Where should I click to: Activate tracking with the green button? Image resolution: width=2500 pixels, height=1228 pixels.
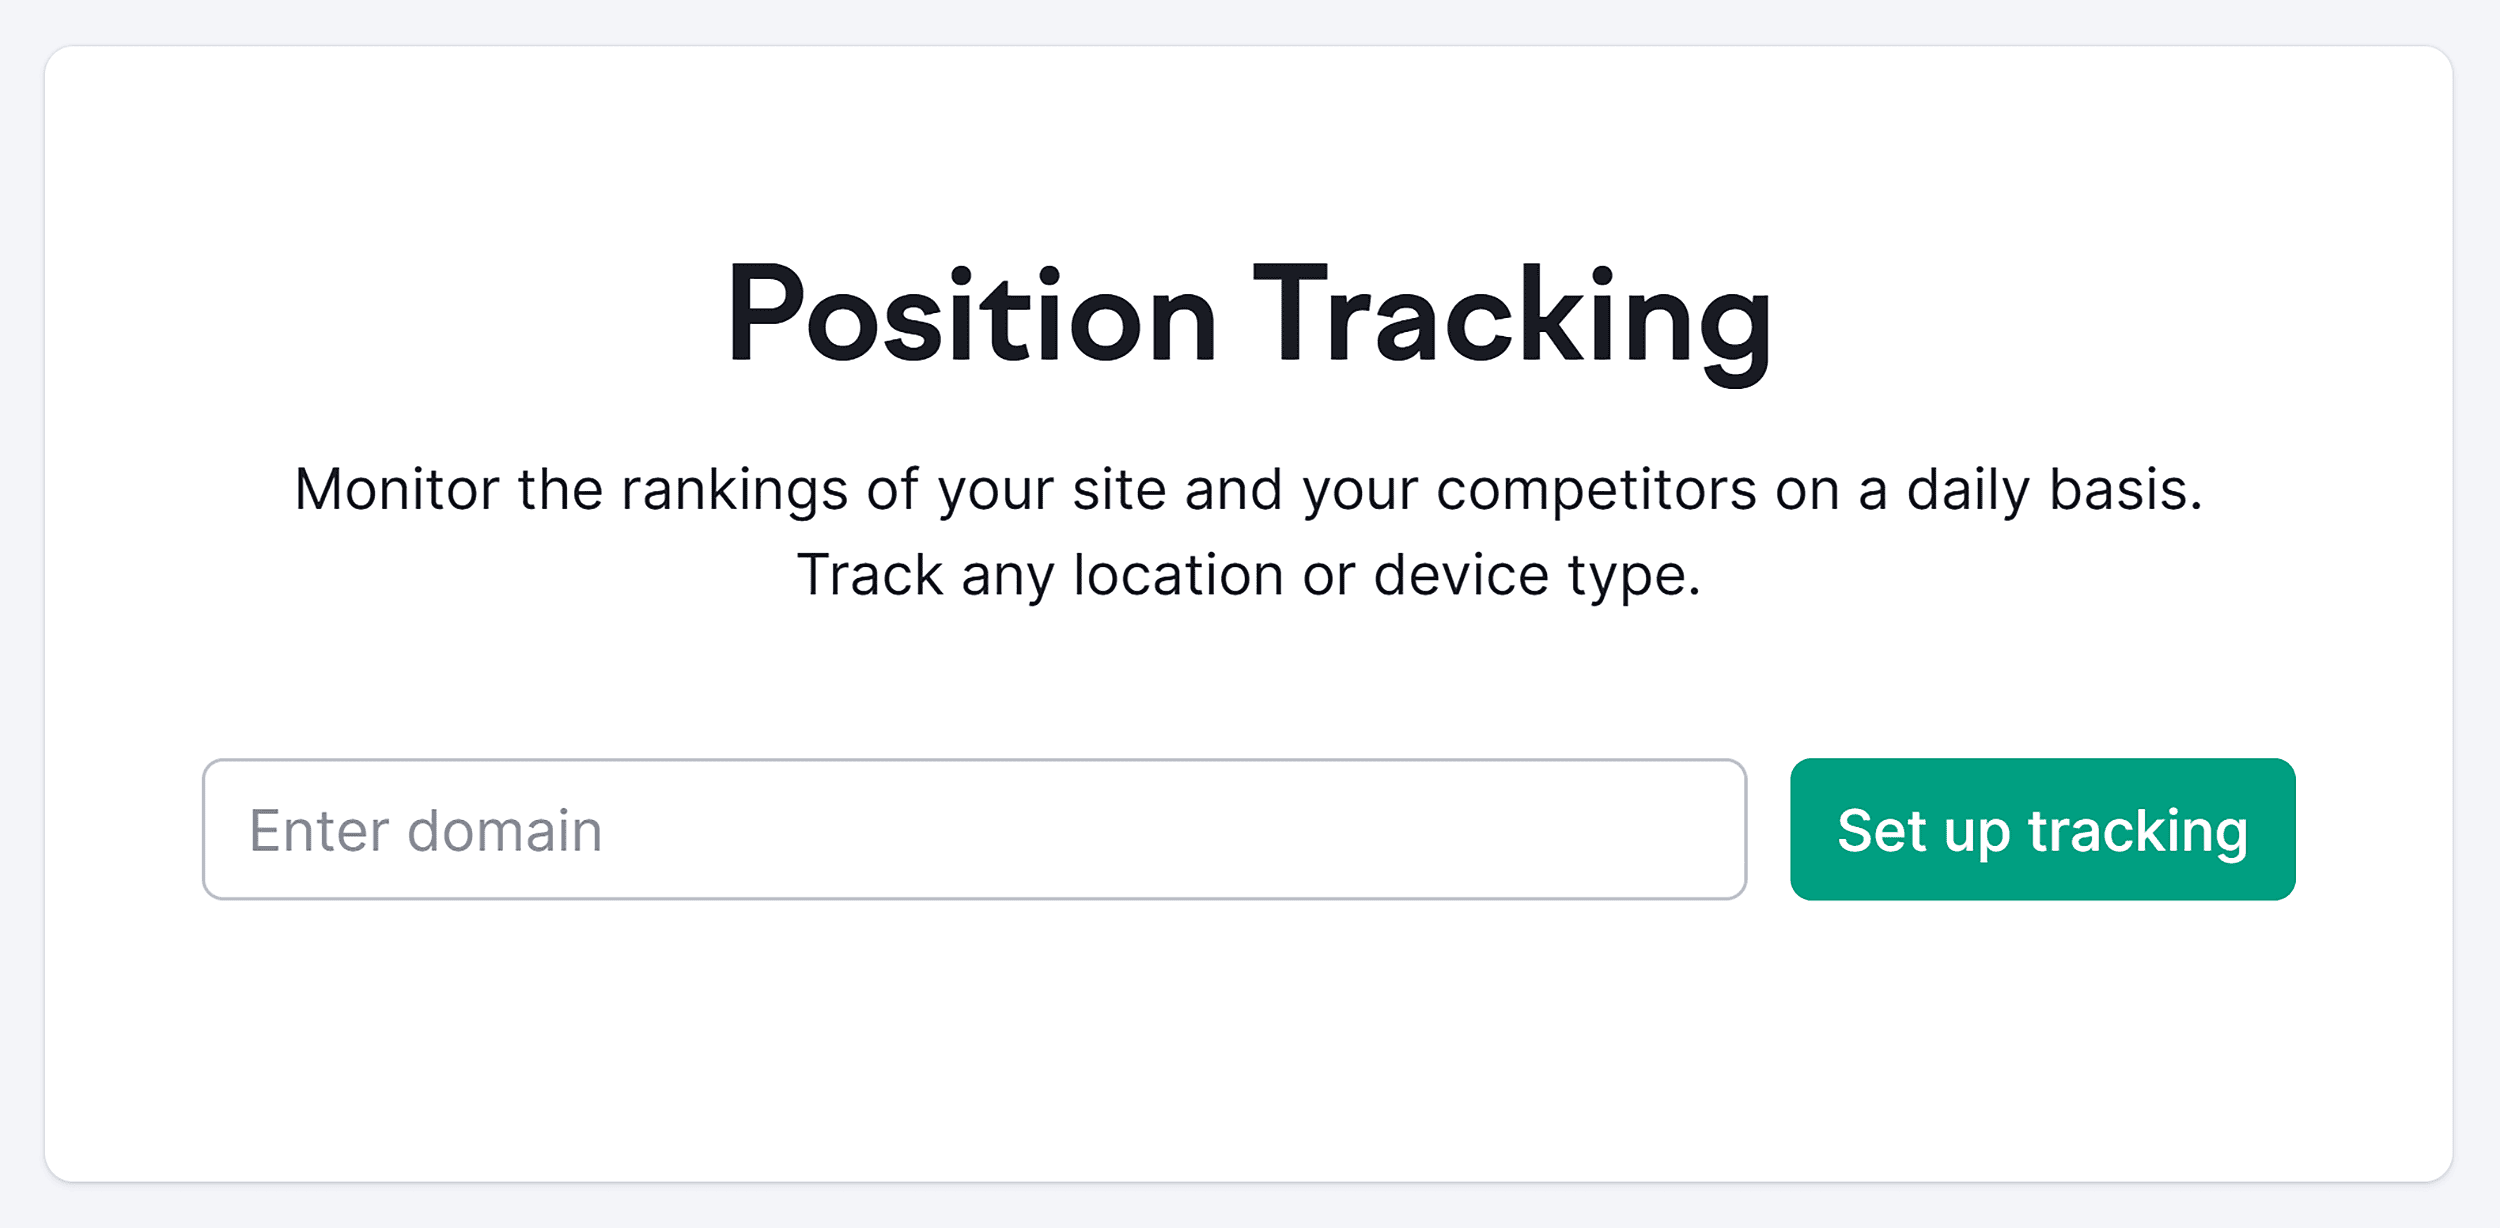(2041, 829)
